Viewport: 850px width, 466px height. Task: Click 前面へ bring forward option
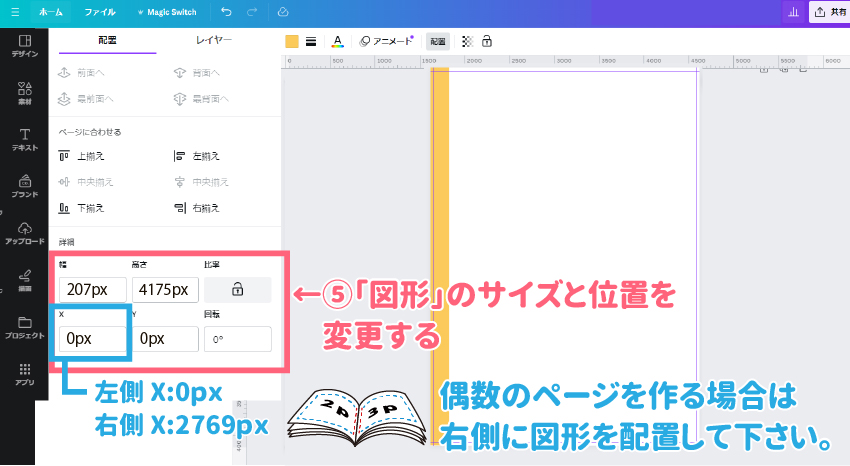click(82, 73)
